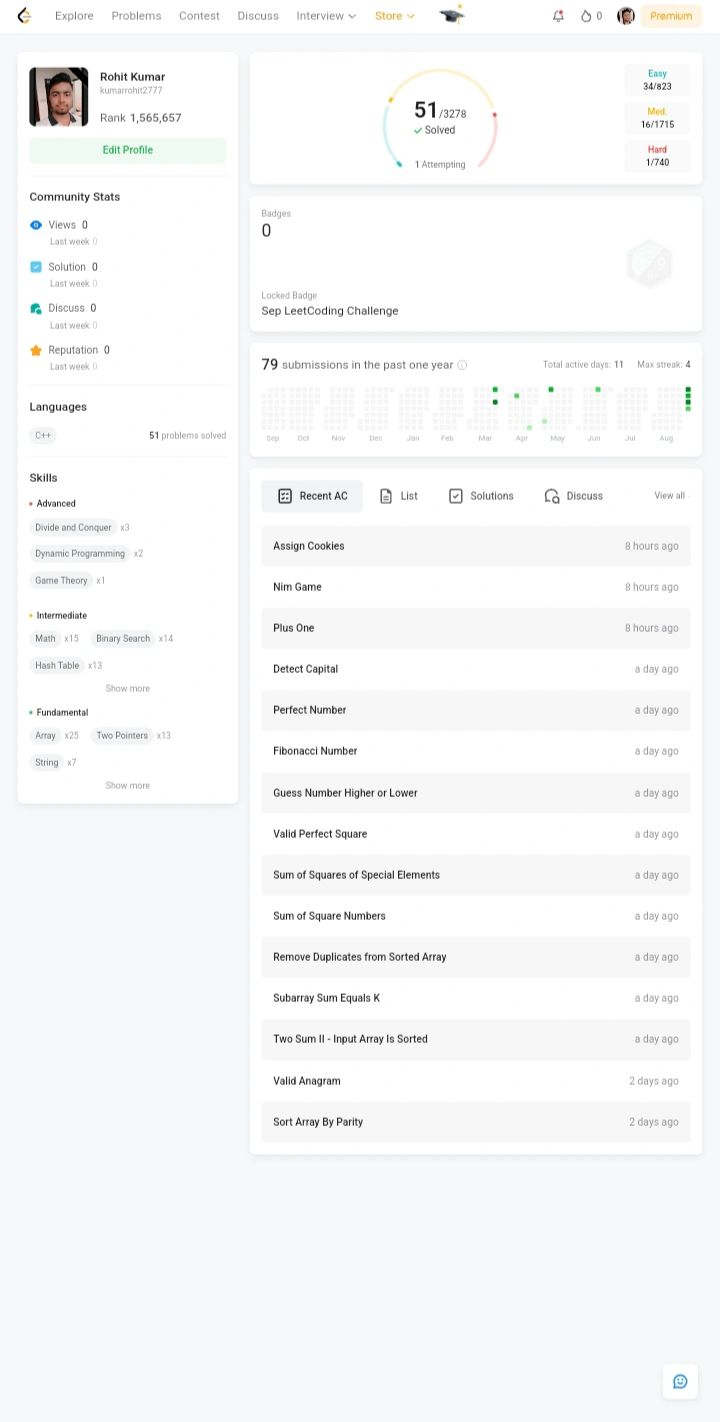Click the streak flame icon
Screen dimensions: 720x1422
click(x=586, y=16)
